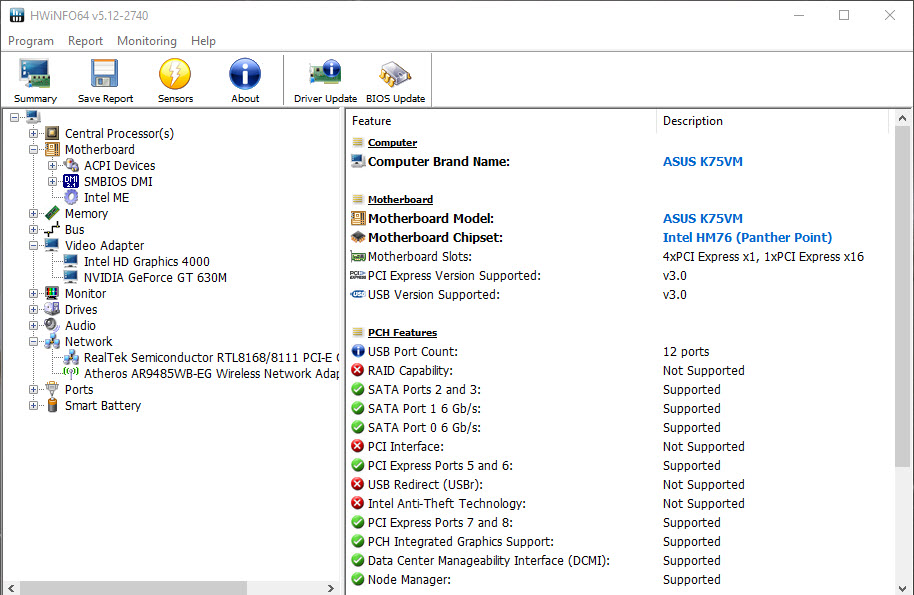This screenshot has height=595, width=914.
Task: Expand the SMBIOS DMI node
Action: click(x=52, y=181)
